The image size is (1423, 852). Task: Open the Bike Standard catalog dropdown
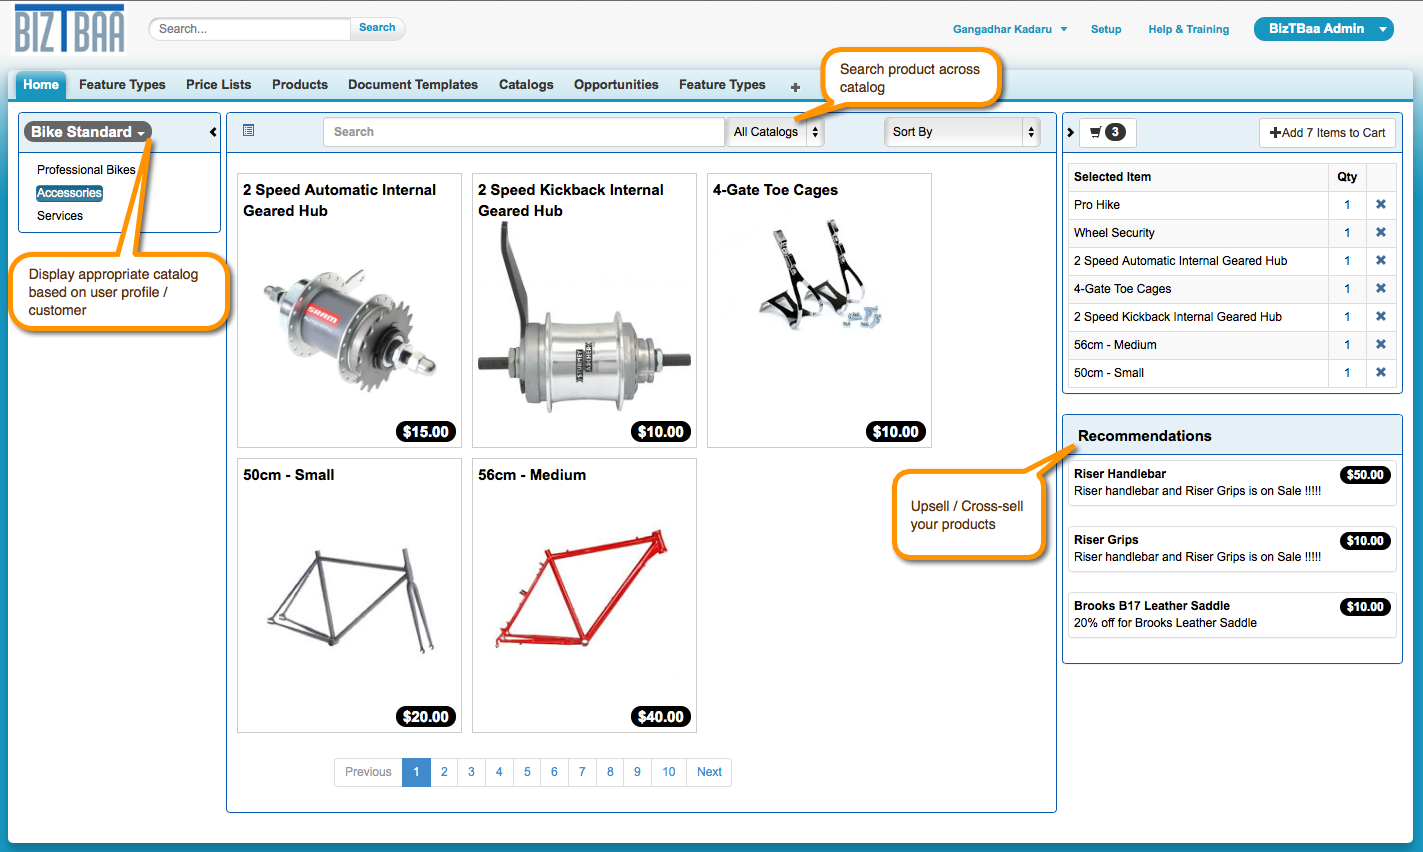pos(88,132)
